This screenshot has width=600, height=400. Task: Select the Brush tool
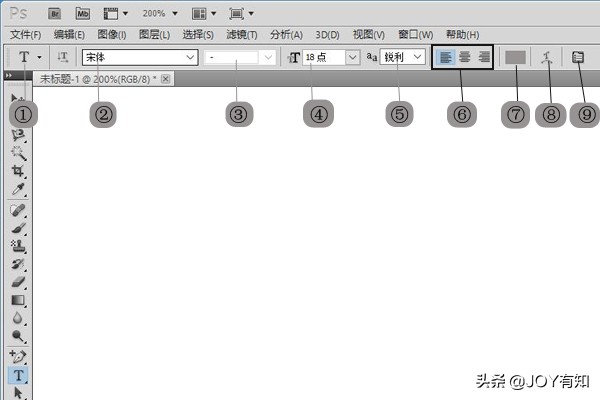18,229
